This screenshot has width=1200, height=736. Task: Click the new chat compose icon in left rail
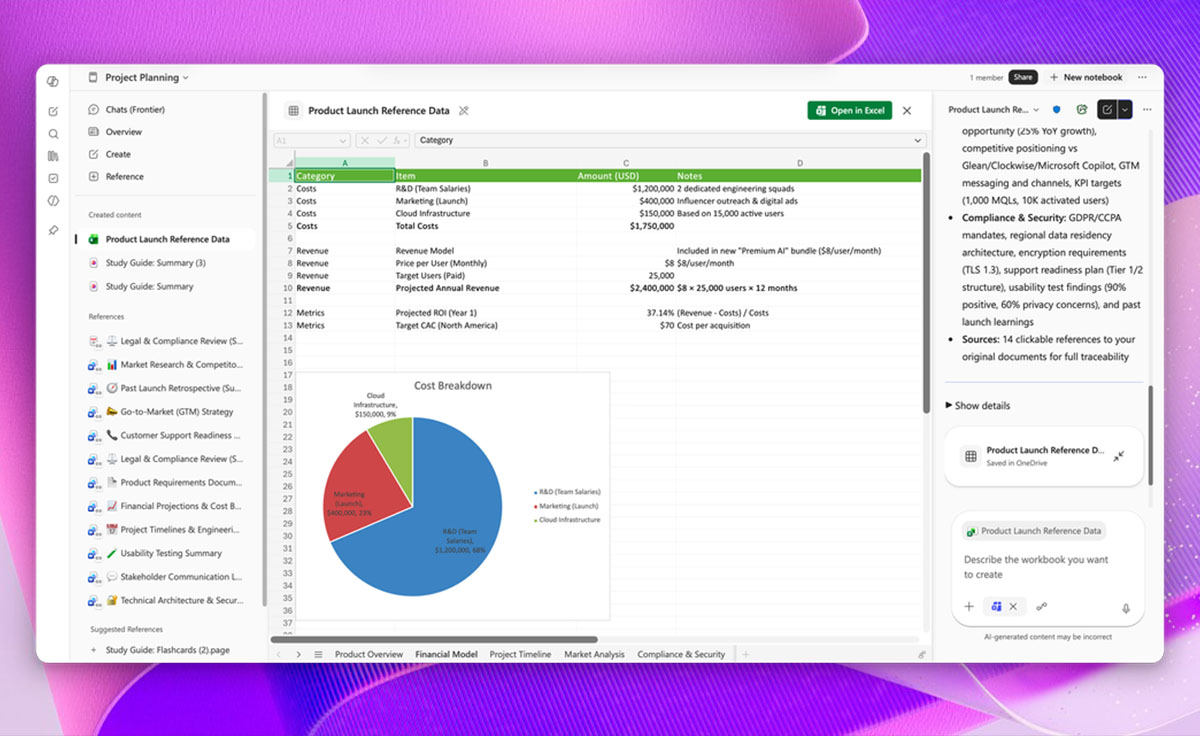53,111
